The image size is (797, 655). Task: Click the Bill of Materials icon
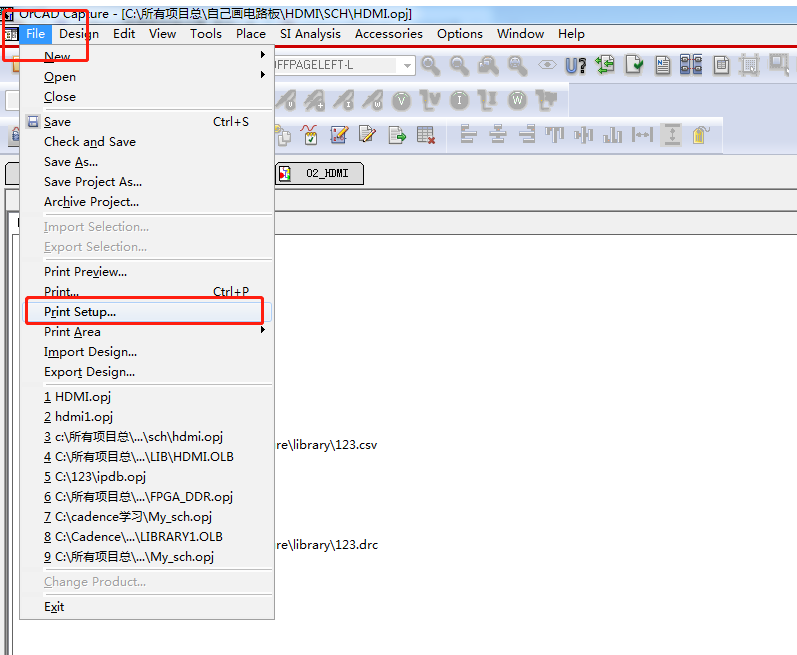tap(721, 66)
